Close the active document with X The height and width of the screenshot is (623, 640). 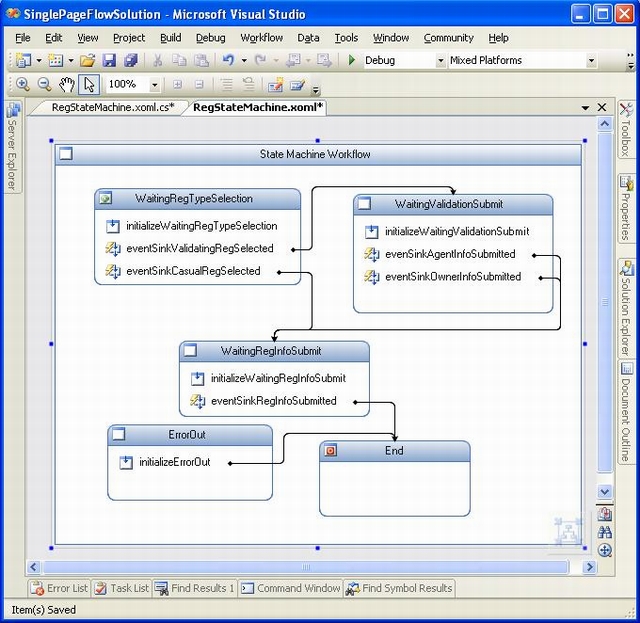[x=602, y=107]
